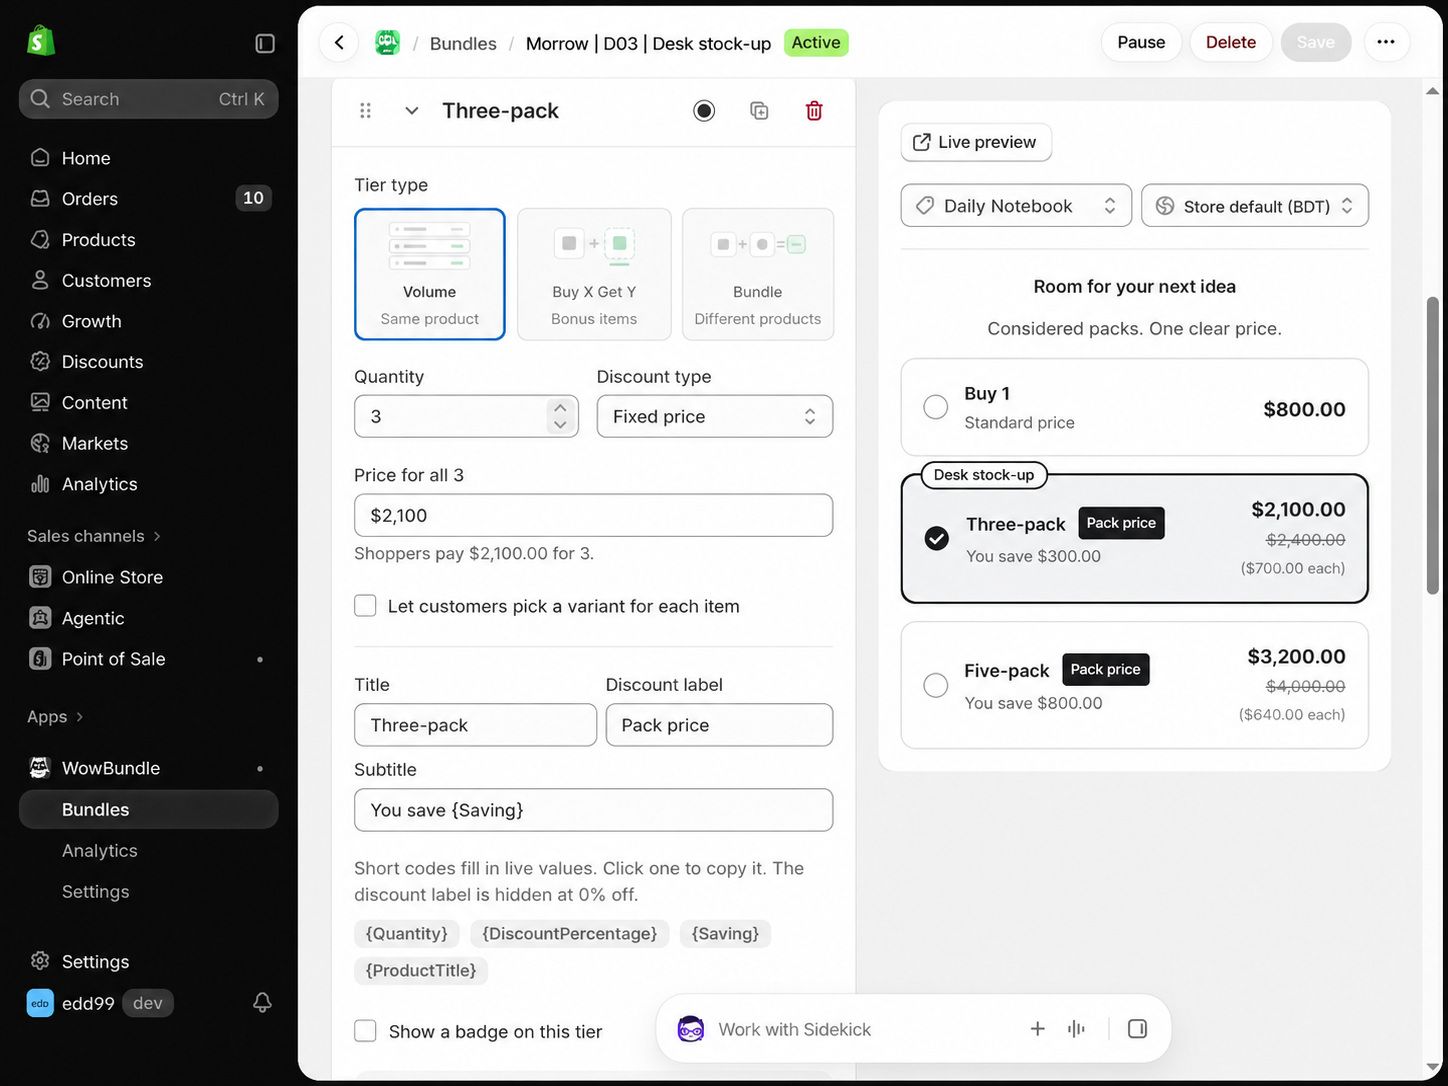The image size is (1448, 1086).
Task: Click the Price for all 3 field
Action: pos(593,515)
